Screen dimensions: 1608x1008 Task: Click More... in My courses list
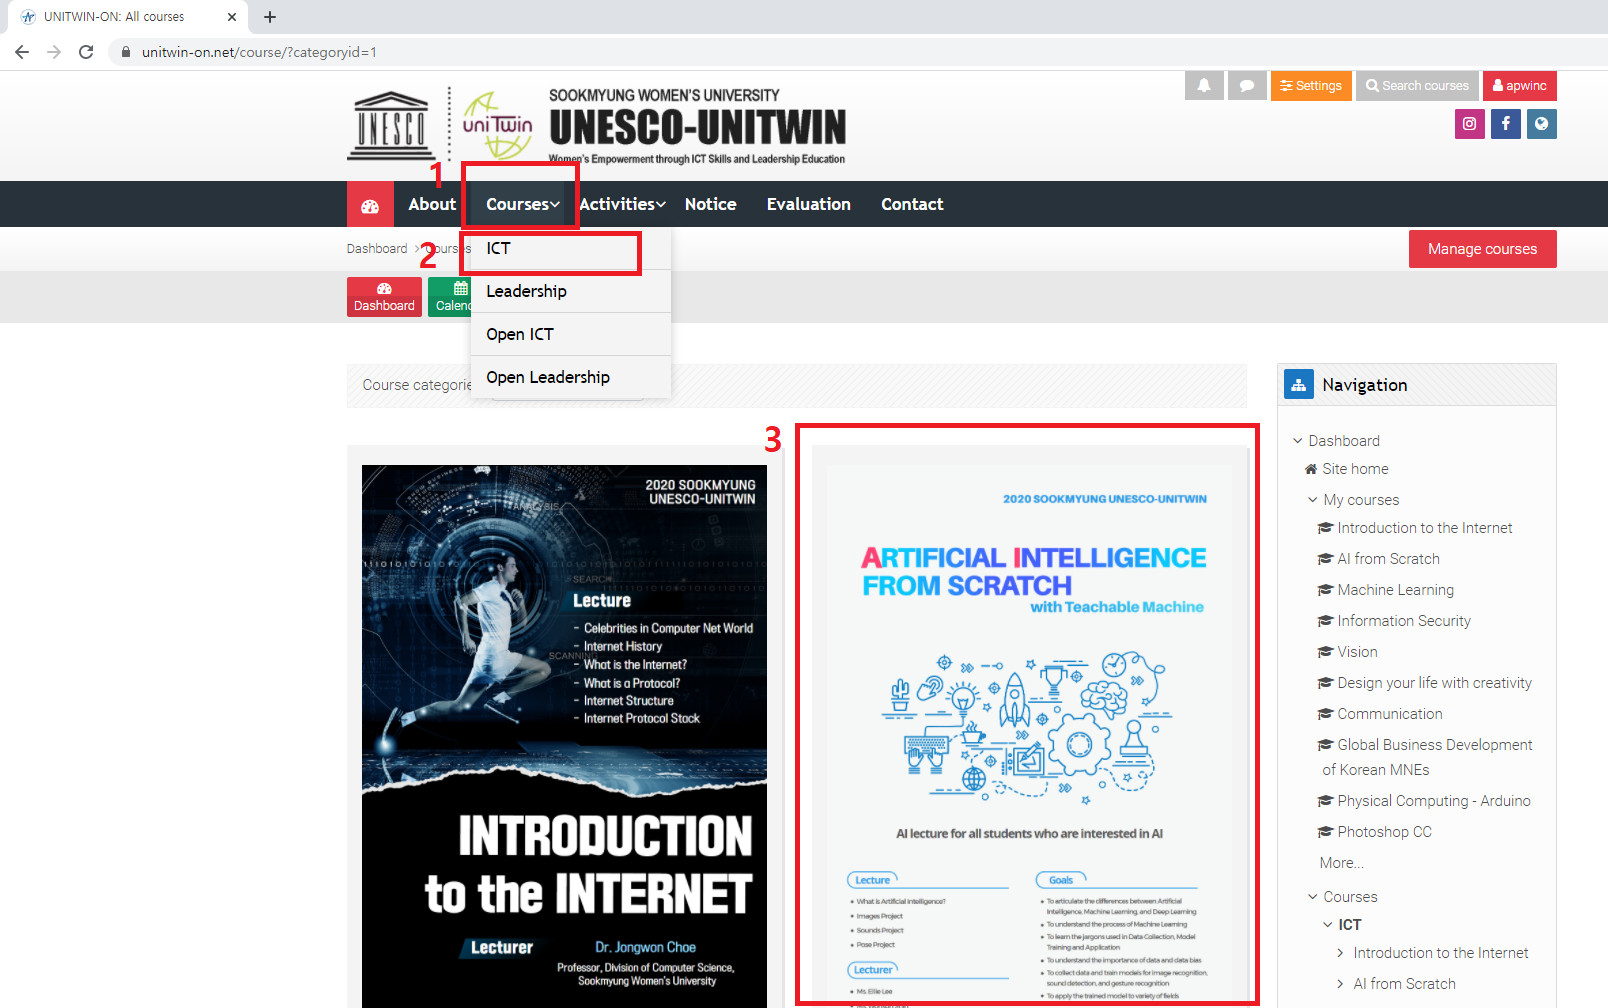1341,863
